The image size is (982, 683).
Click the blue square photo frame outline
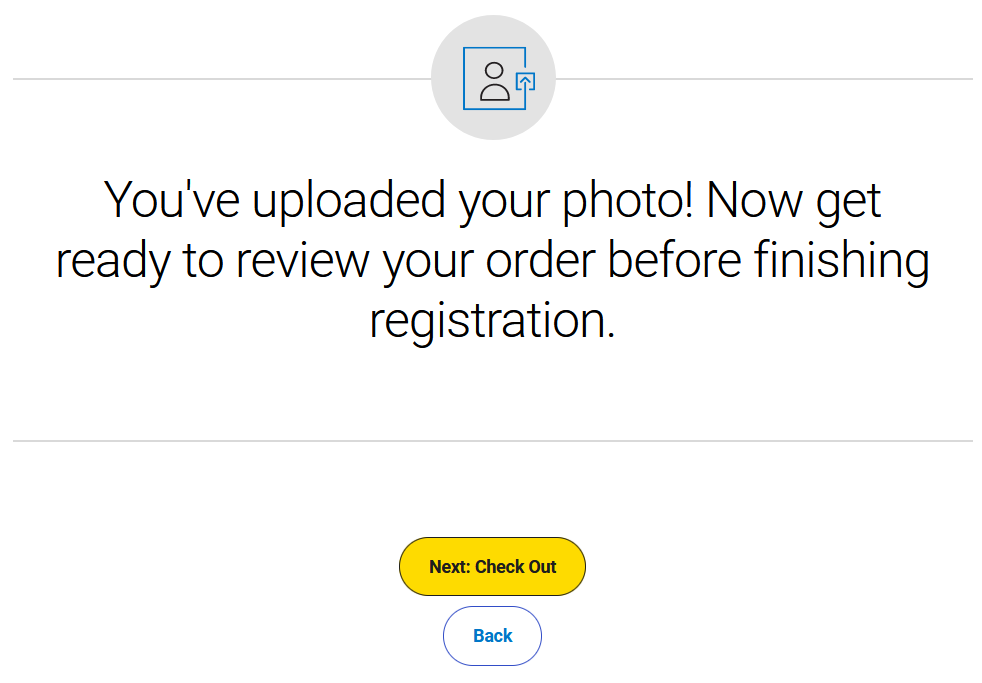click(467, 78)
